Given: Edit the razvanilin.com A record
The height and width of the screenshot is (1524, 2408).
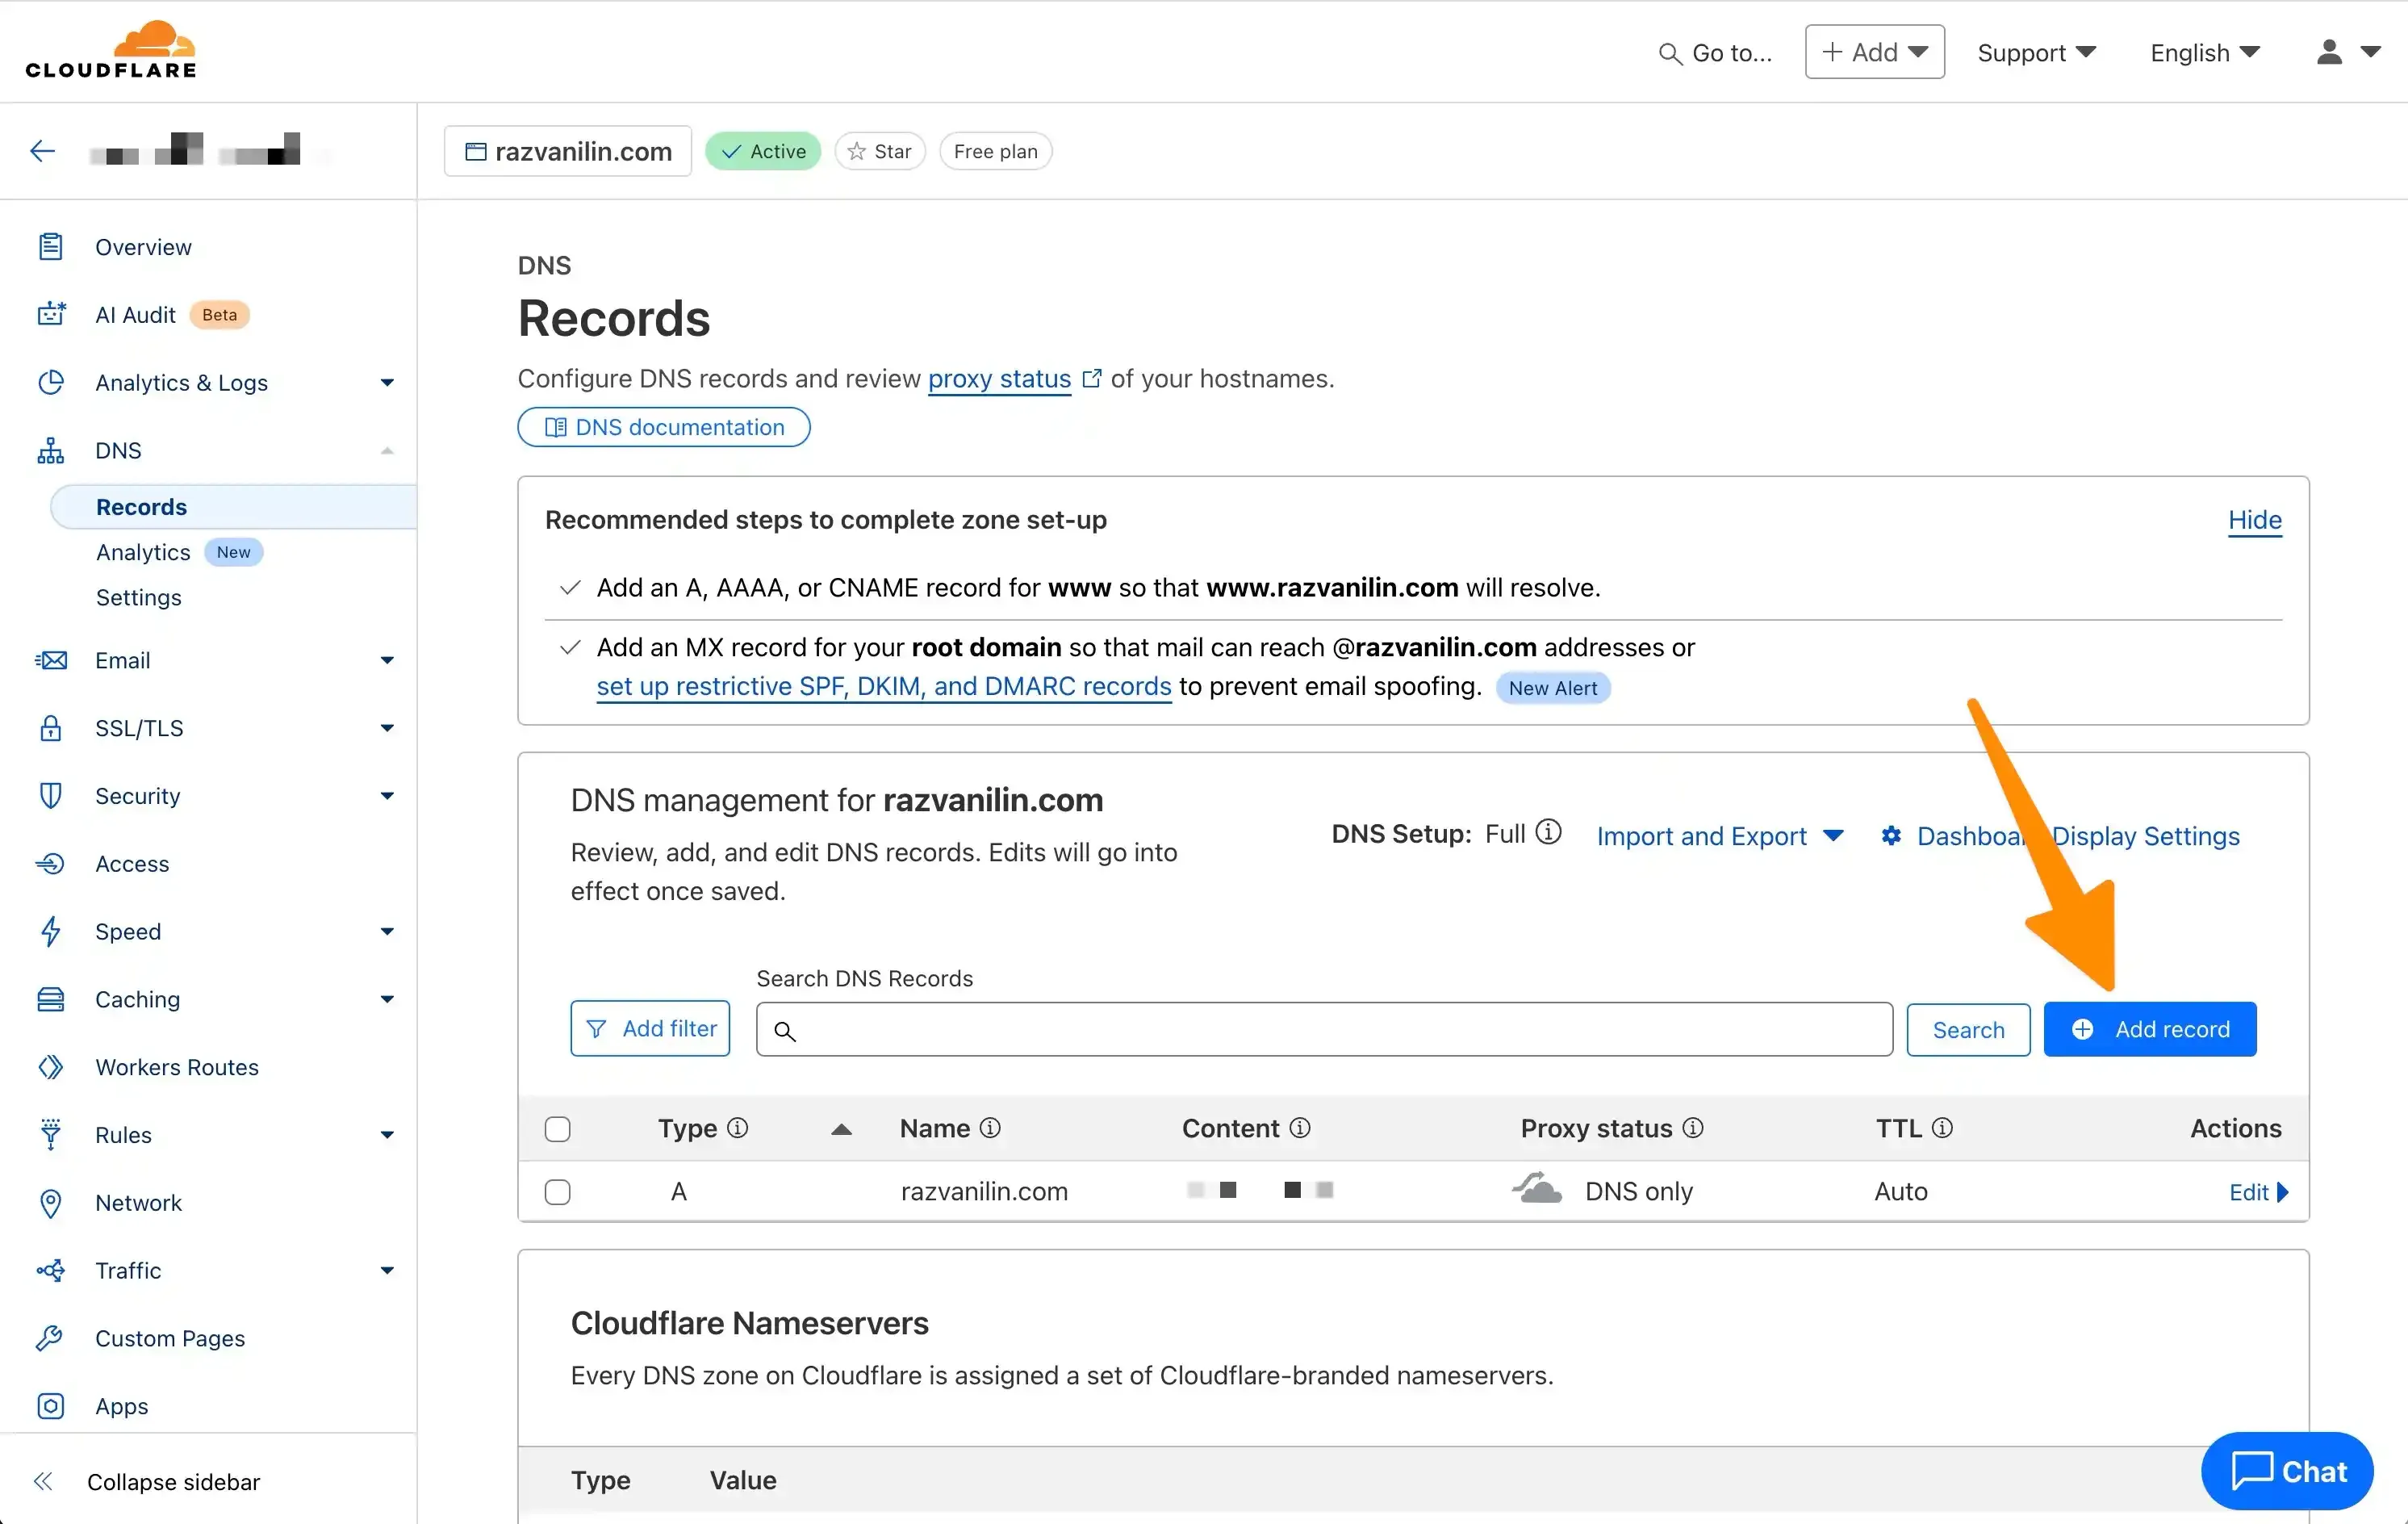Looking at the screenshot, I should (2258, 1192).
